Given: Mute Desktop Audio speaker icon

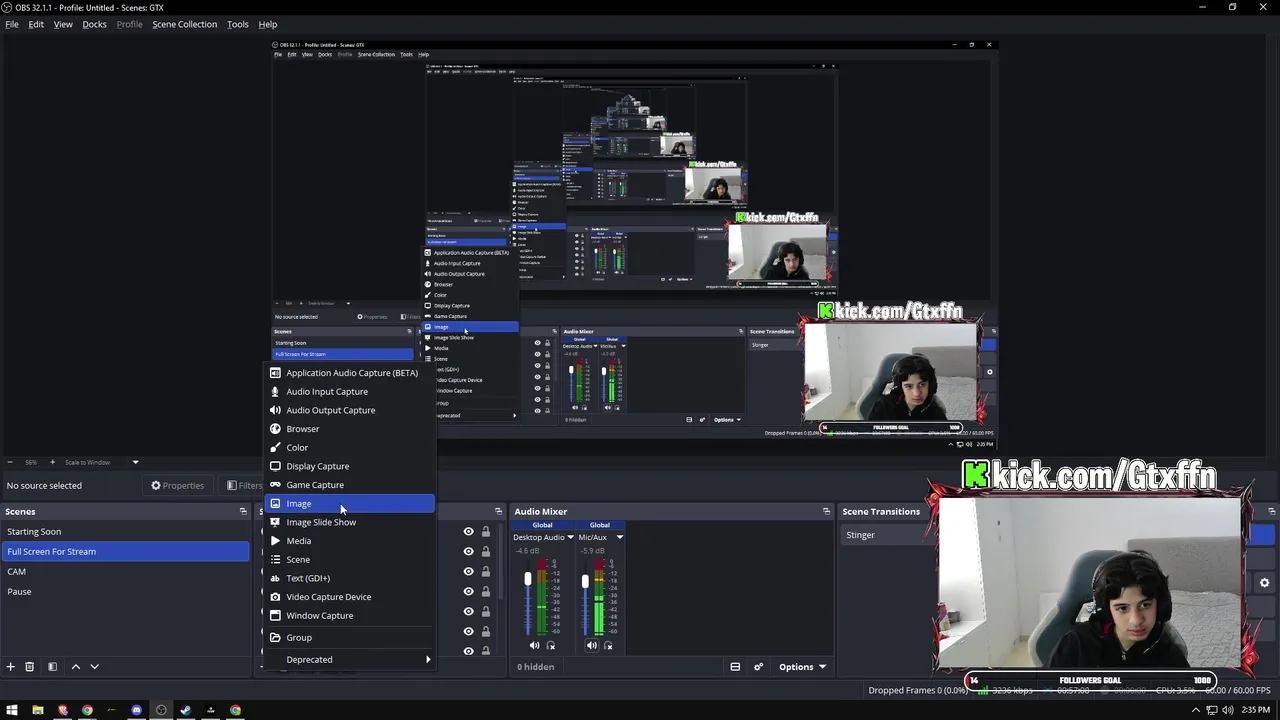Looking at the screenshot, I should point(534,646).
